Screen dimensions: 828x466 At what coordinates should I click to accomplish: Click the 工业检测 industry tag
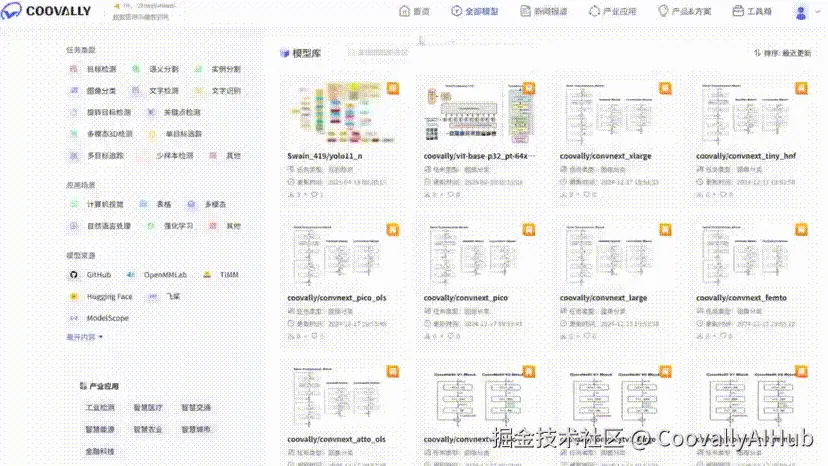[x=100, y=408]
